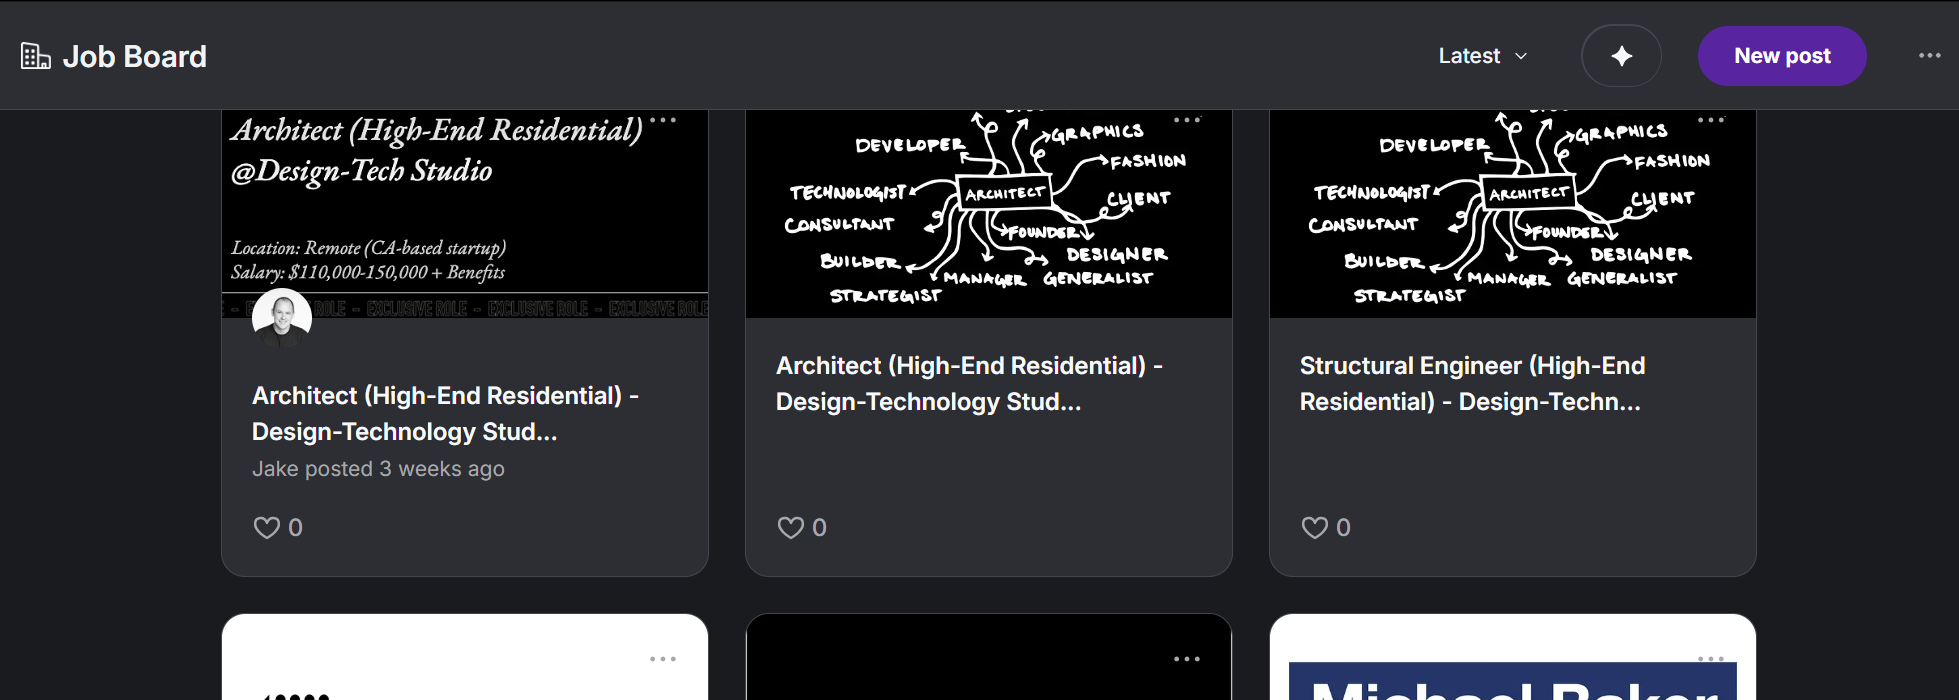Open Jake's Architect (High-End Residential) post title

click(445, 413)
